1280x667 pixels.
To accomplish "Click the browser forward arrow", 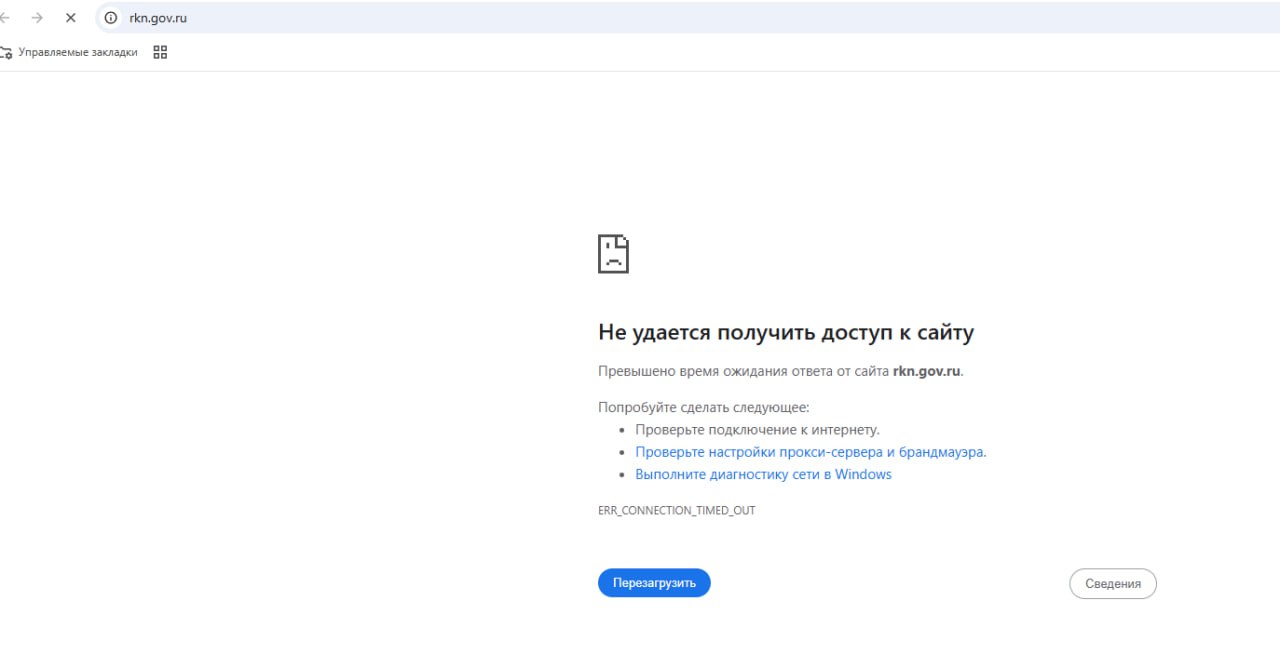I will [x=37, y=17].
